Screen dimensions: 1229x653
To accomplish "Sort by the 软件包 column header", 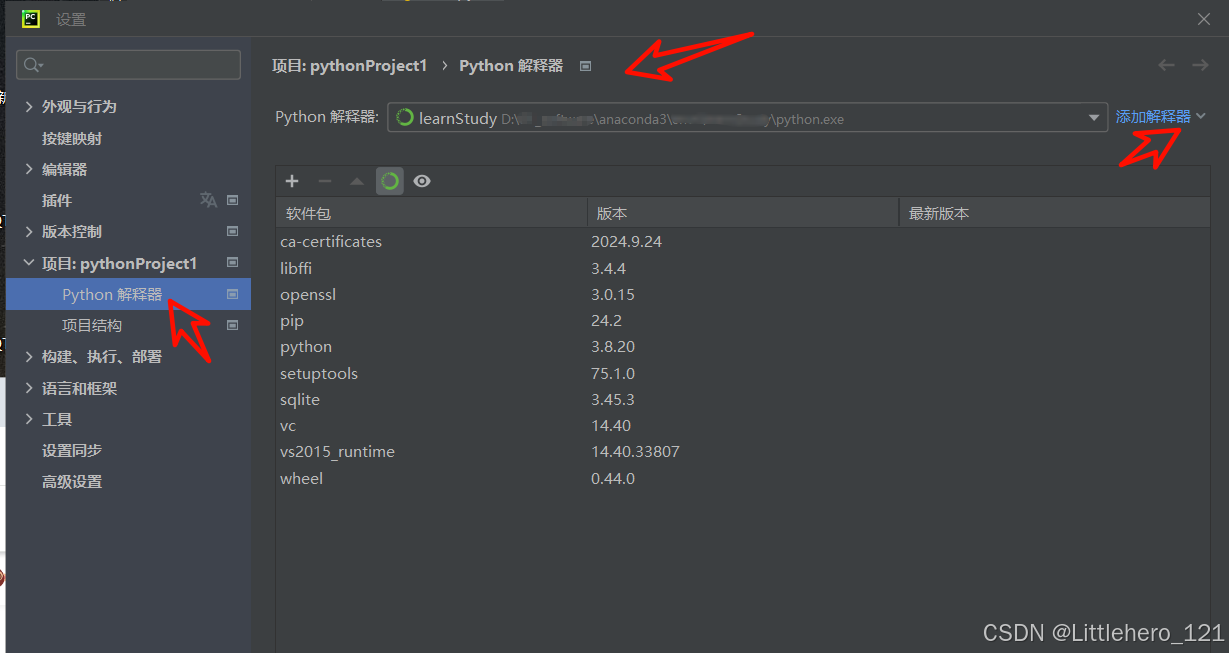I will pos(431,213).
